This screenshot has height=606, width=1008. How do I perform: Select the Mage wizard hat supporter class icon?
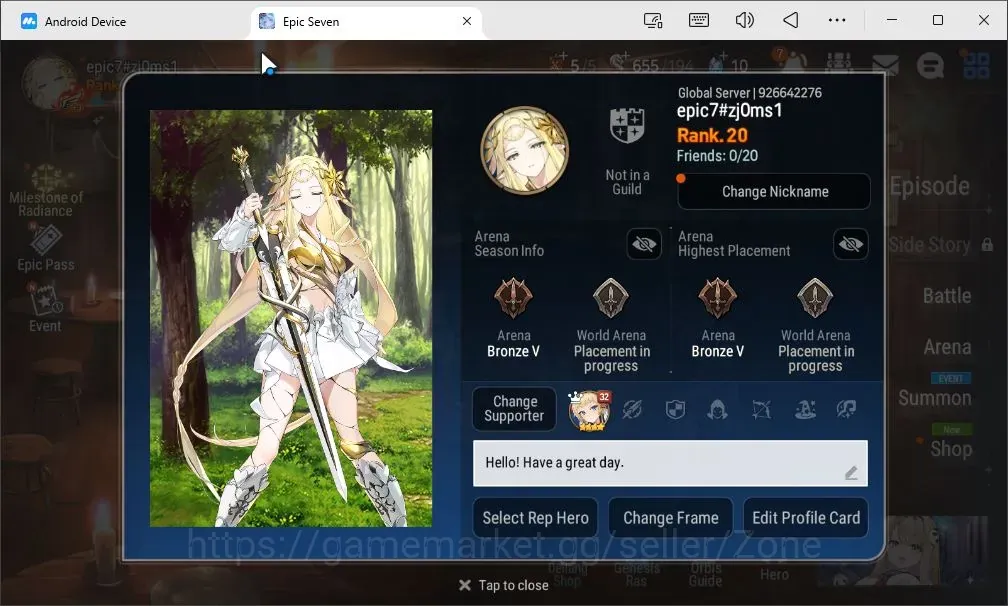(x=805, y=409)
